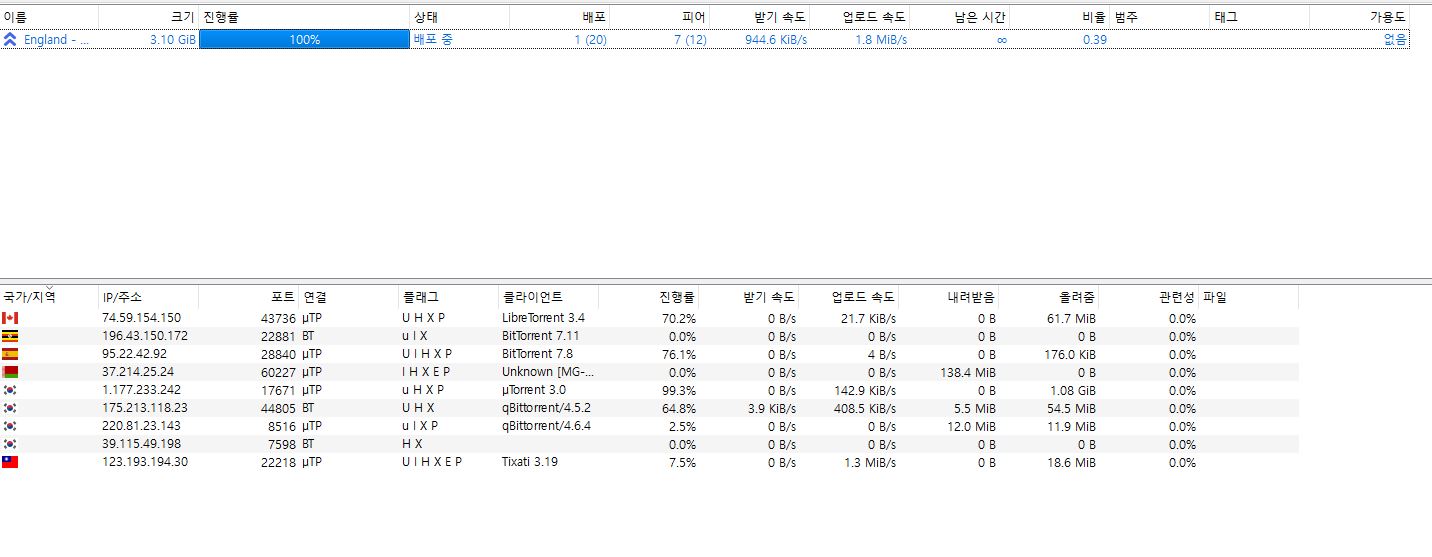
Task: Click BitTorrent 7.11 client cell
Action: click(x=540, y=336)
